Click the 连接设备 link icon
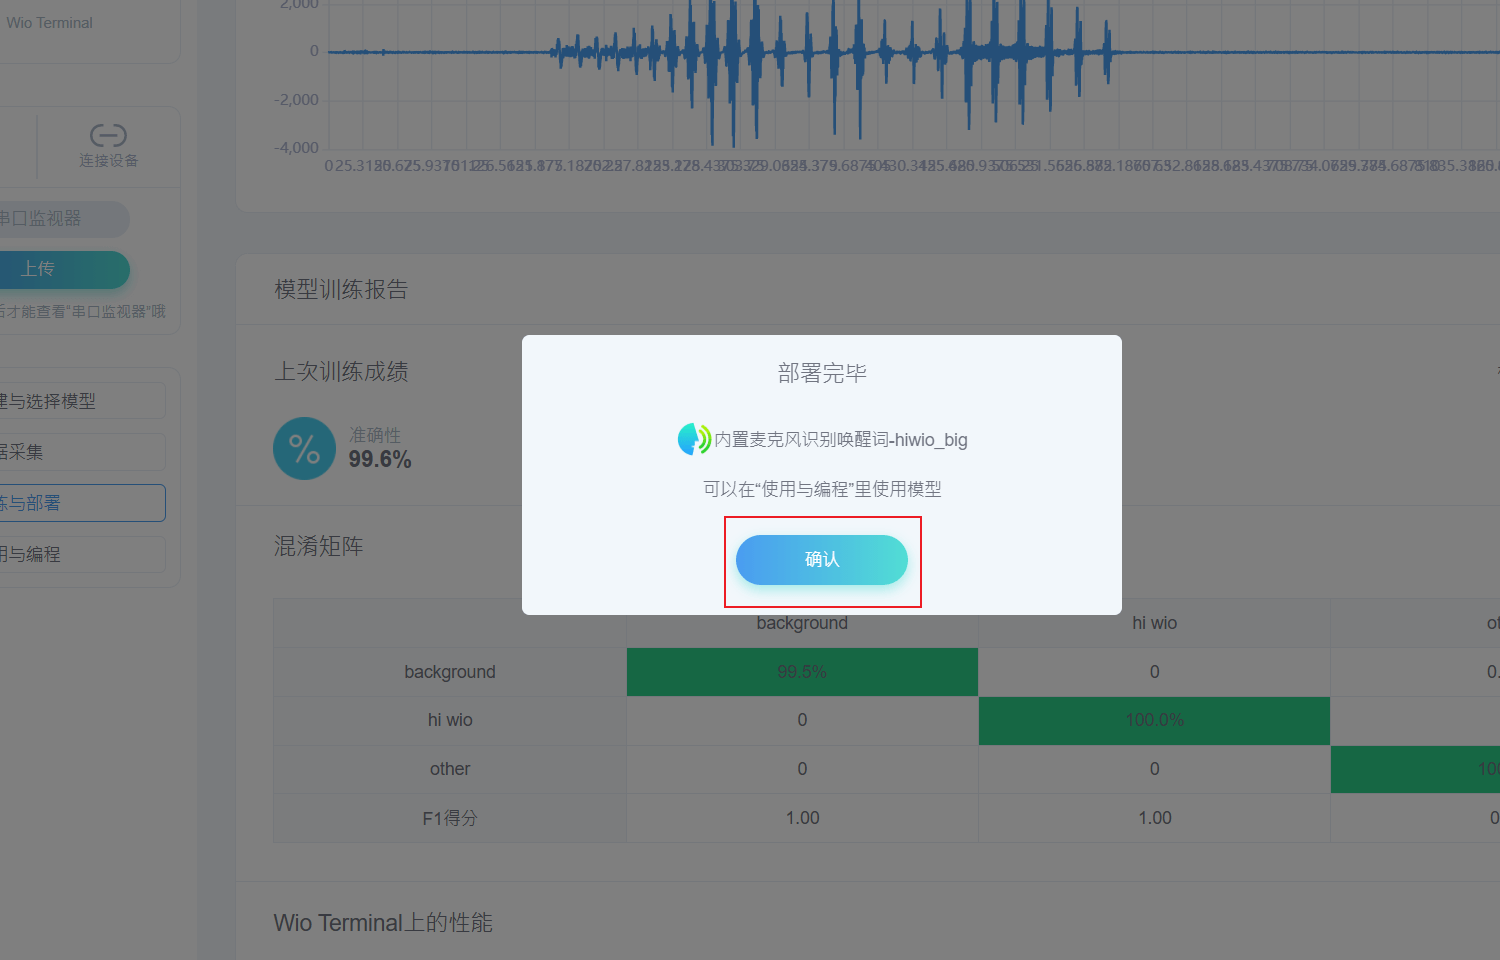The height and width of the screenshot is (960, 1500). click(108, 135)
